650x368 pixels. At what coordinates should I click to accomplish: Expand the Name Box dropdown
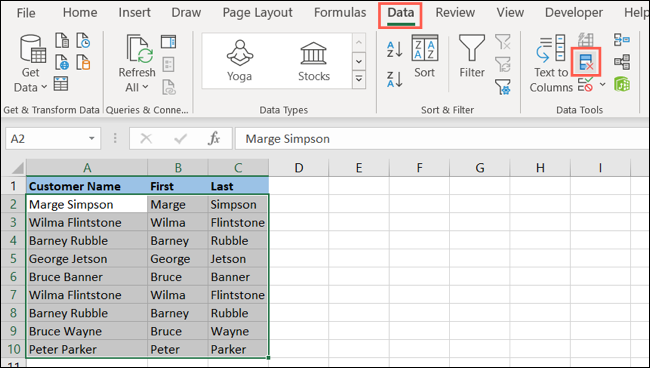point(92,139)
